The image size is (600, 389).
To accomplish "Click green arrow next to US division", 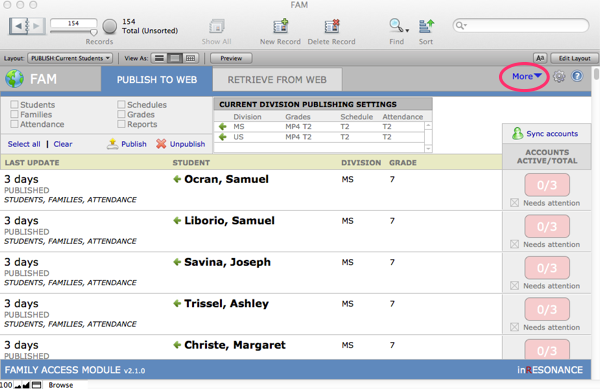I will click(x=222, y=137).
